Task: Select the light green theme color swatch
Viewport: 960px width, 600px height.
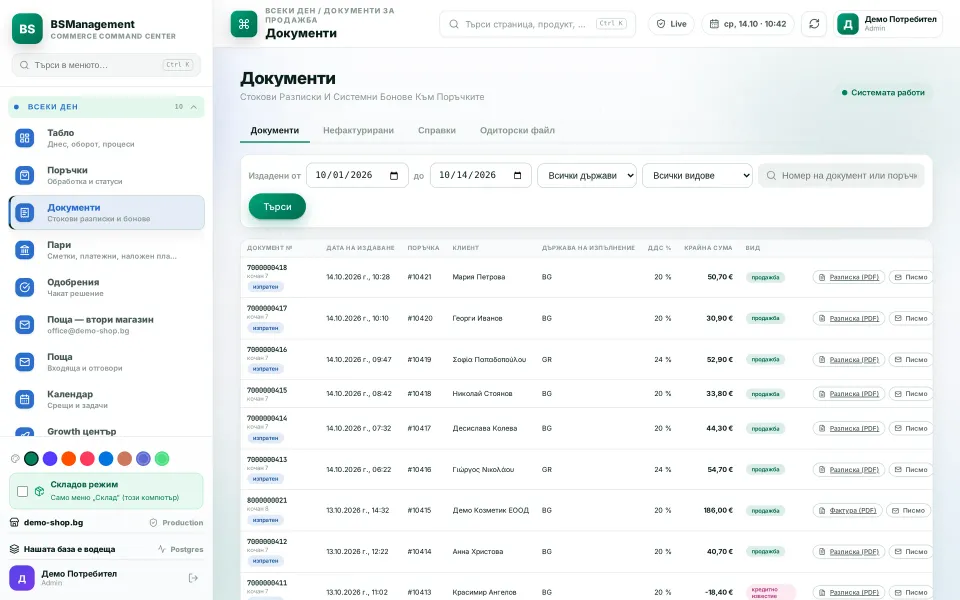Action: [x=162, y=459]
